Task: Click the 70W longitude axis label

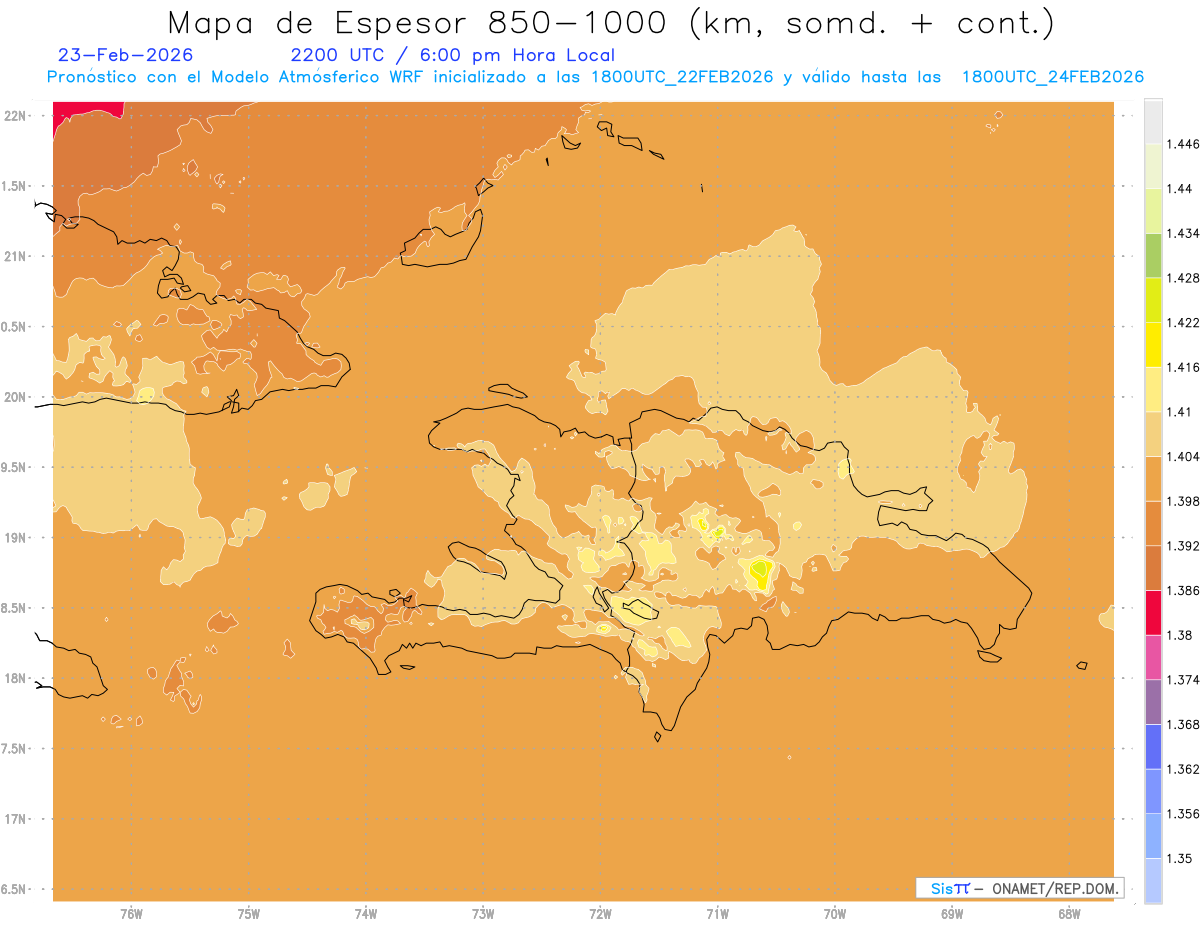Action: (x=835, y=914)
